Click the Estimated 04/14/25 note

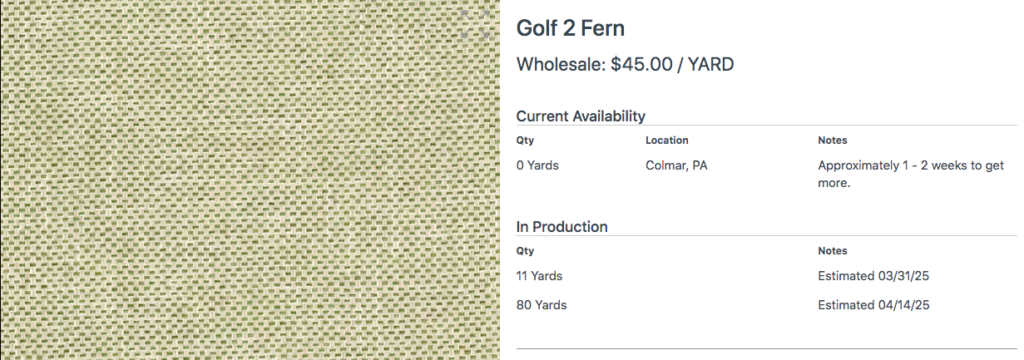(873, 305)
